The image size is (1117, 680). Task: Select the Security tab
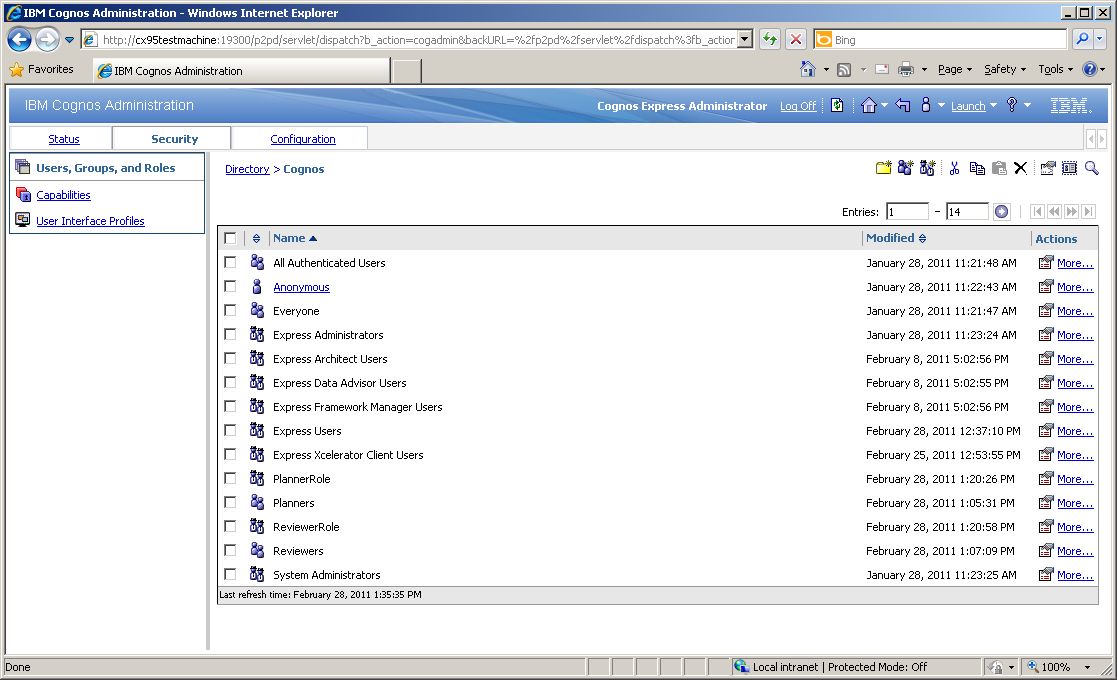[174, 139]
